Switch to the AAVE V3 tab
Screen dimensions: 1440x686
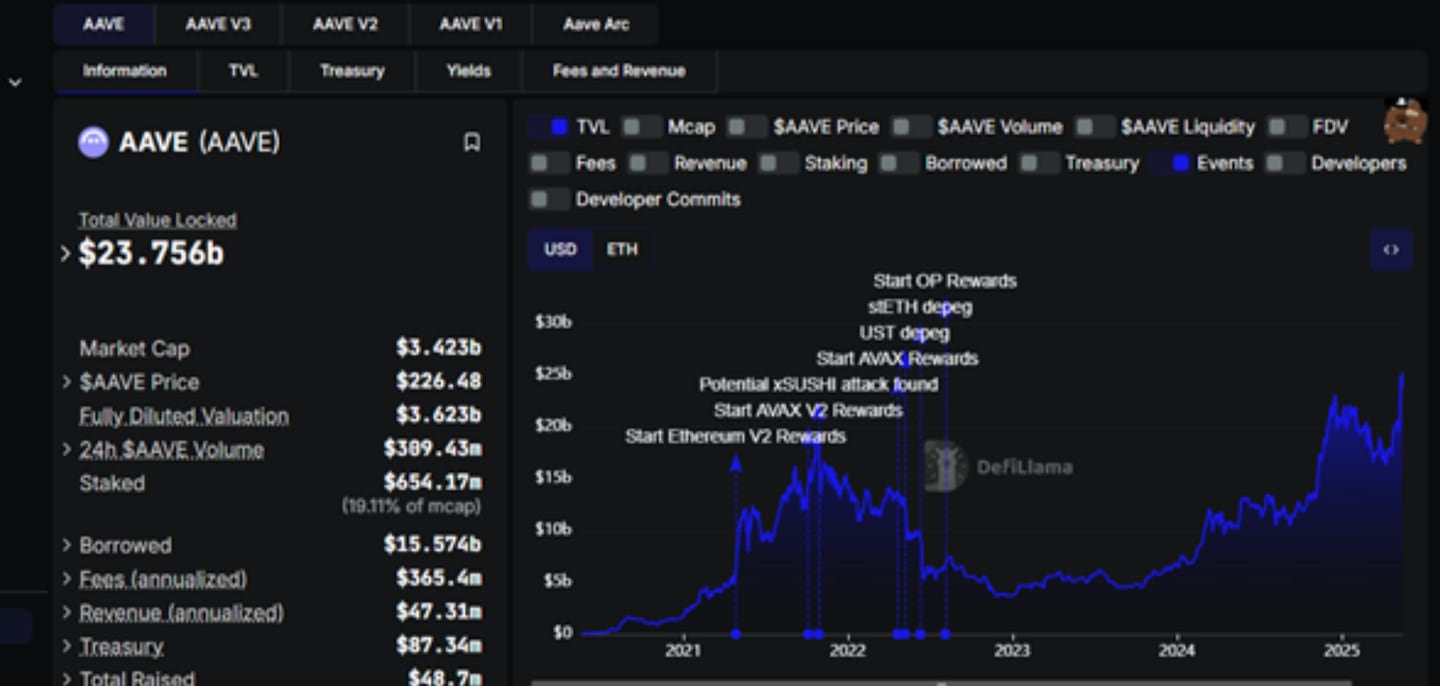coord(218,25)
